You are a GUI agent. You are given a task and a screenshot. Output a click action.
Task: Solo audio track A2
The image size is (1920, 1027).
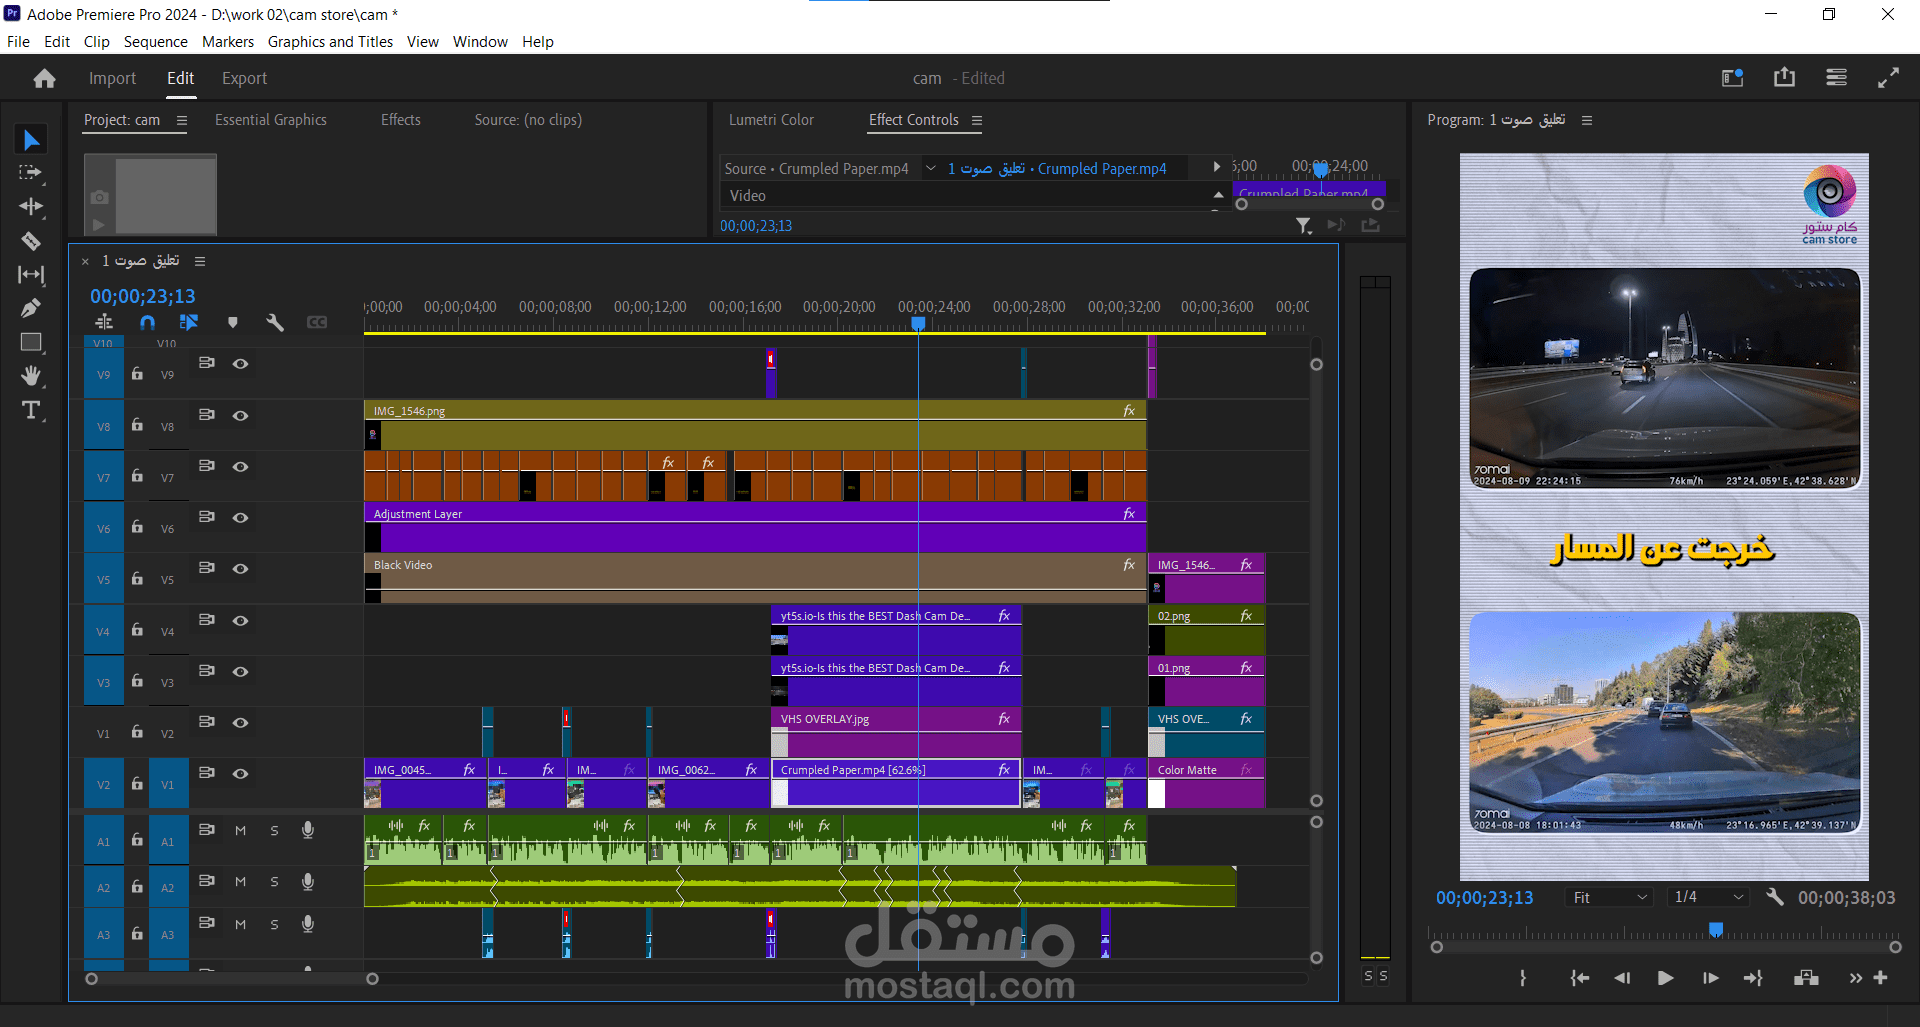tap(274, 881)
